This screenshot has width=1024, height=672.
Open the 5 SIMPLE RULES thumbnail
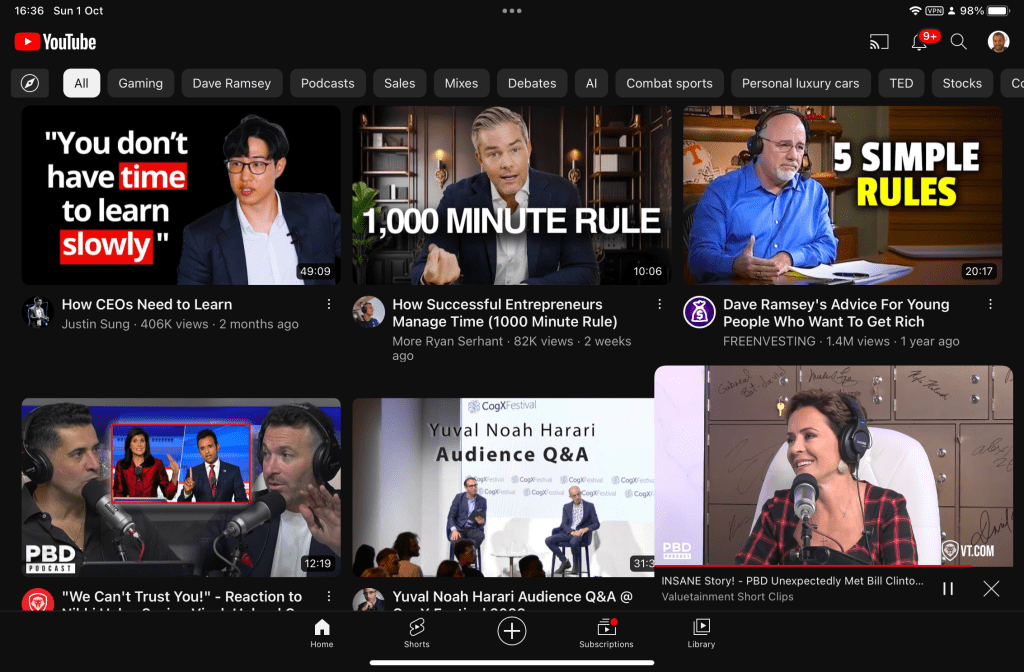pyautogui.click(x=842, y=195)
